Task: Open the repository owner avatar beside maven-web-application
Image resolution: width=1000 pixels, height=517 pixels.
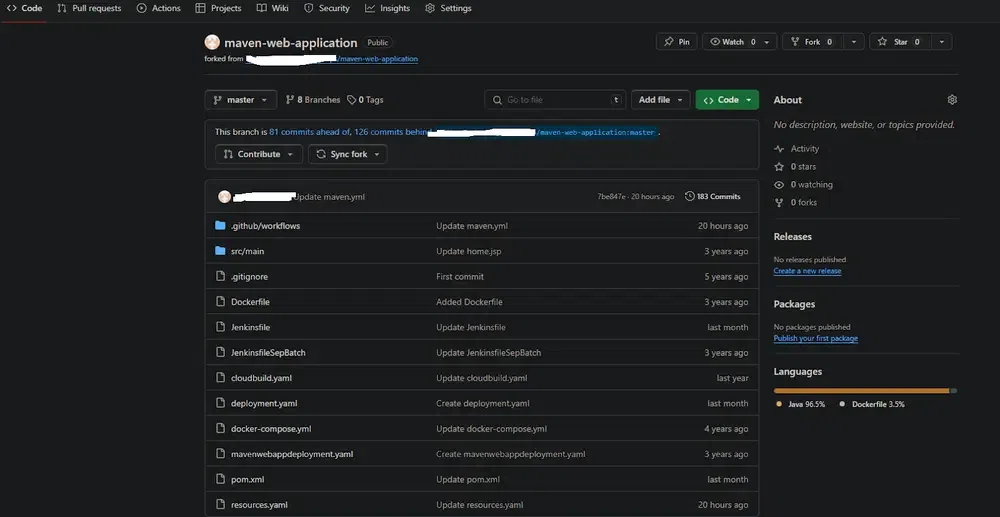Action: click(212, 43)
